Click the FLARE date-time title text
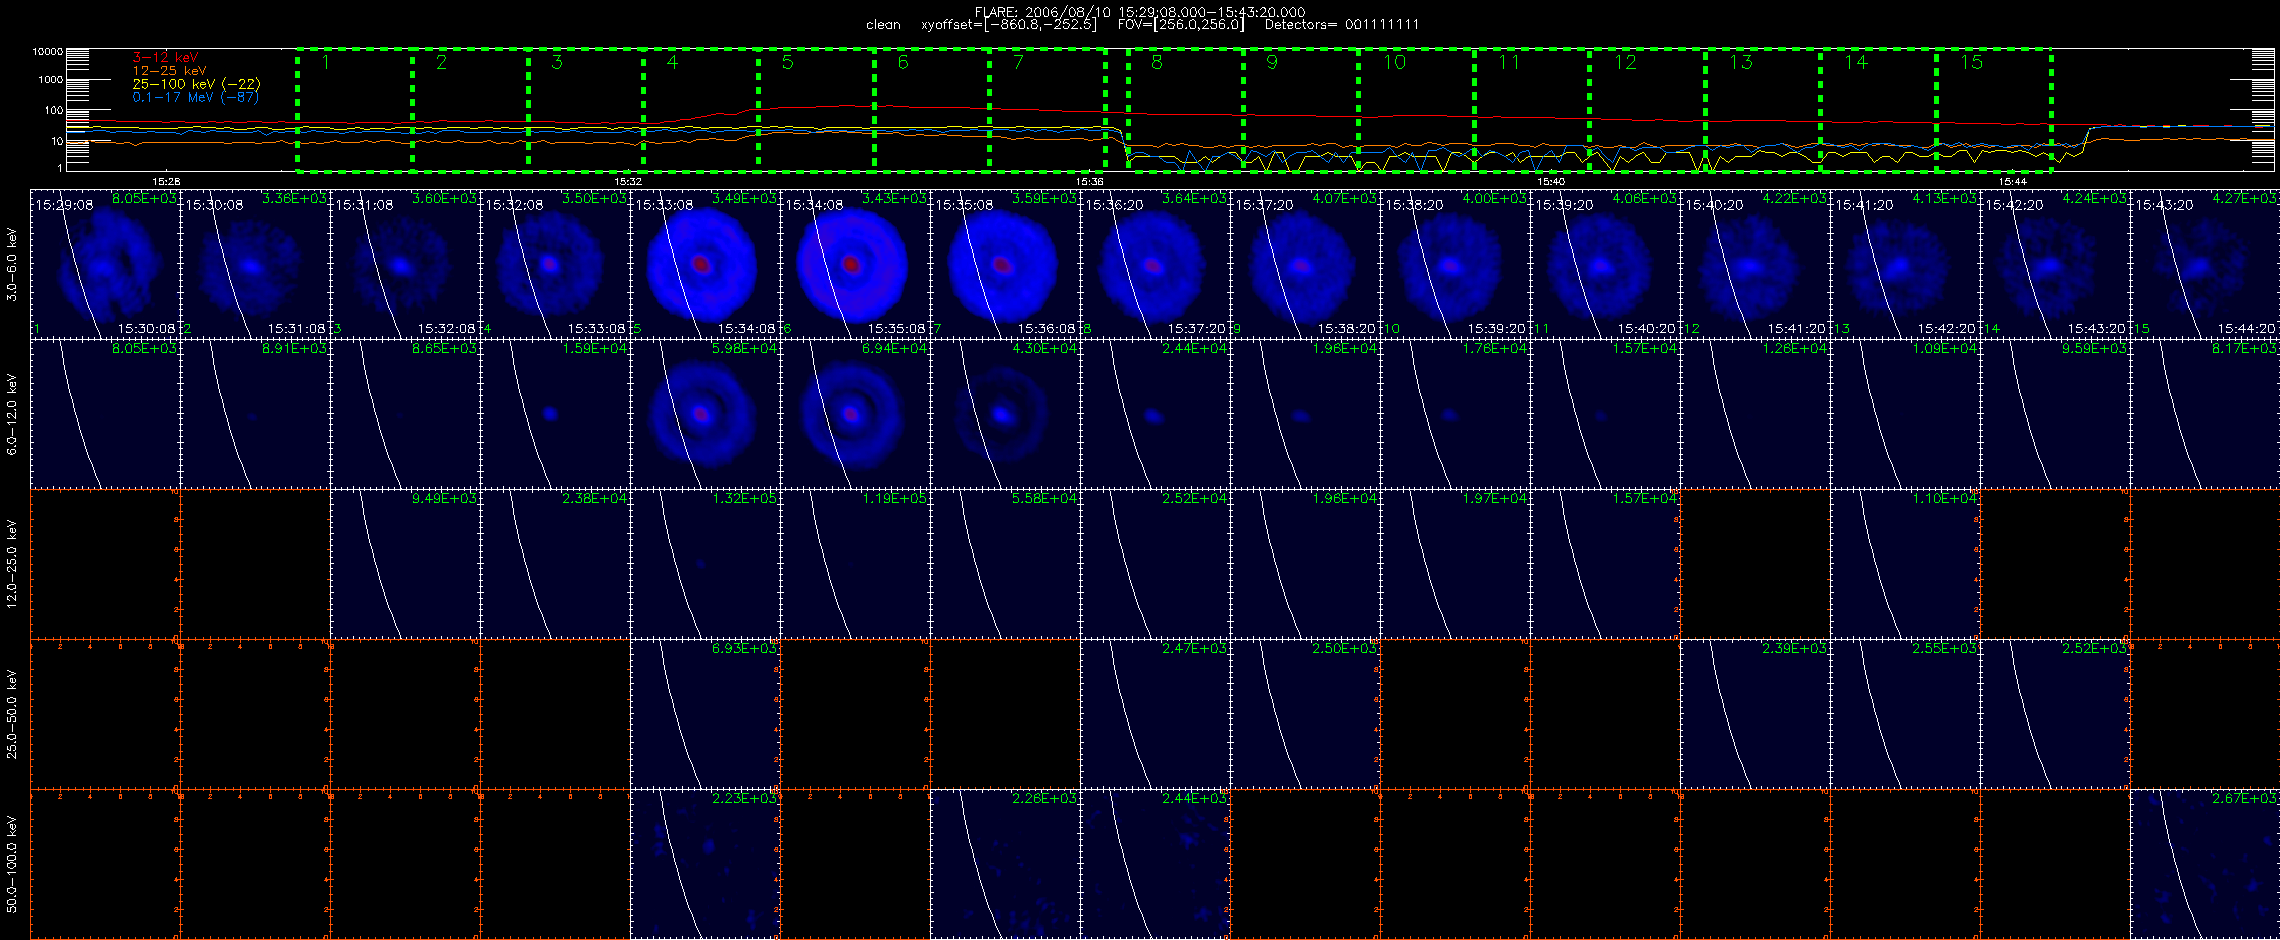The image size is (2280, 940). (x=1140, y=12)
